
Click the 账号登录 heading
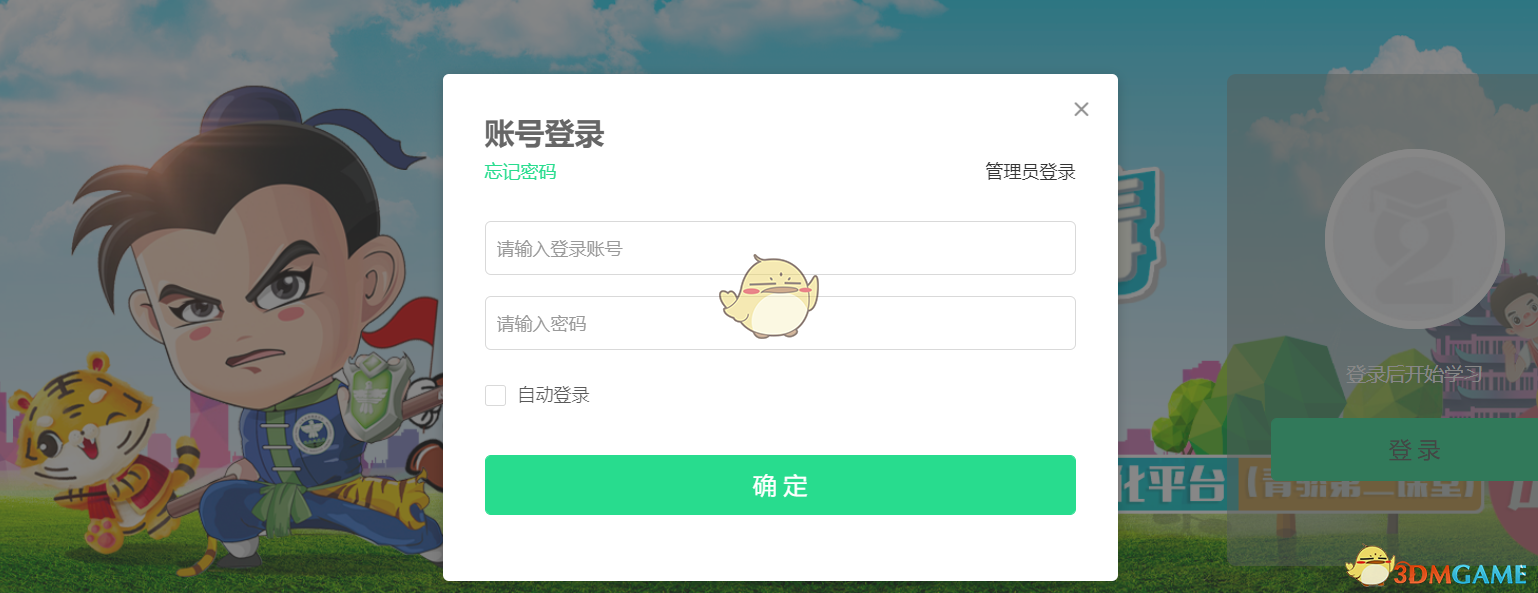(544, 134)
